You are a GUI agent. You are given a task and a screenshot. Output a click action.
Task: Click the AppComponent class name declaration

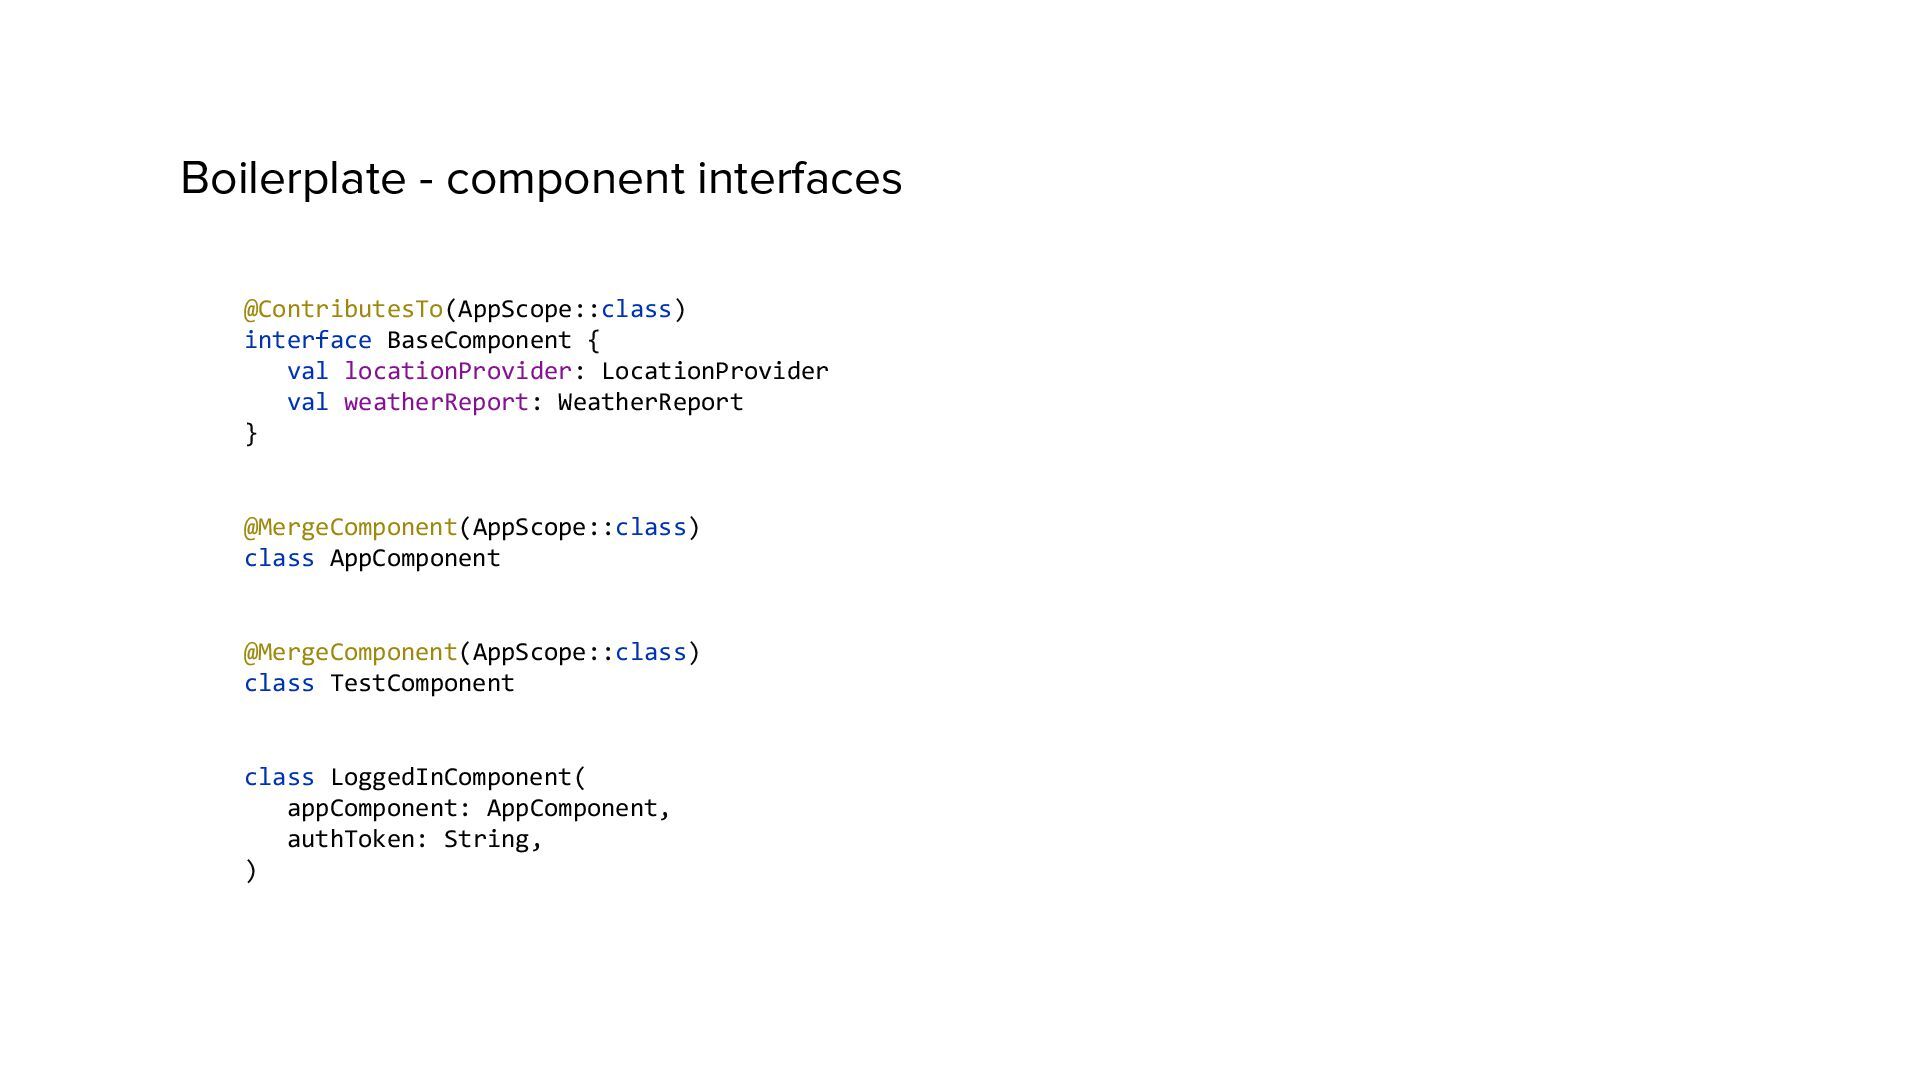[414, 558]
